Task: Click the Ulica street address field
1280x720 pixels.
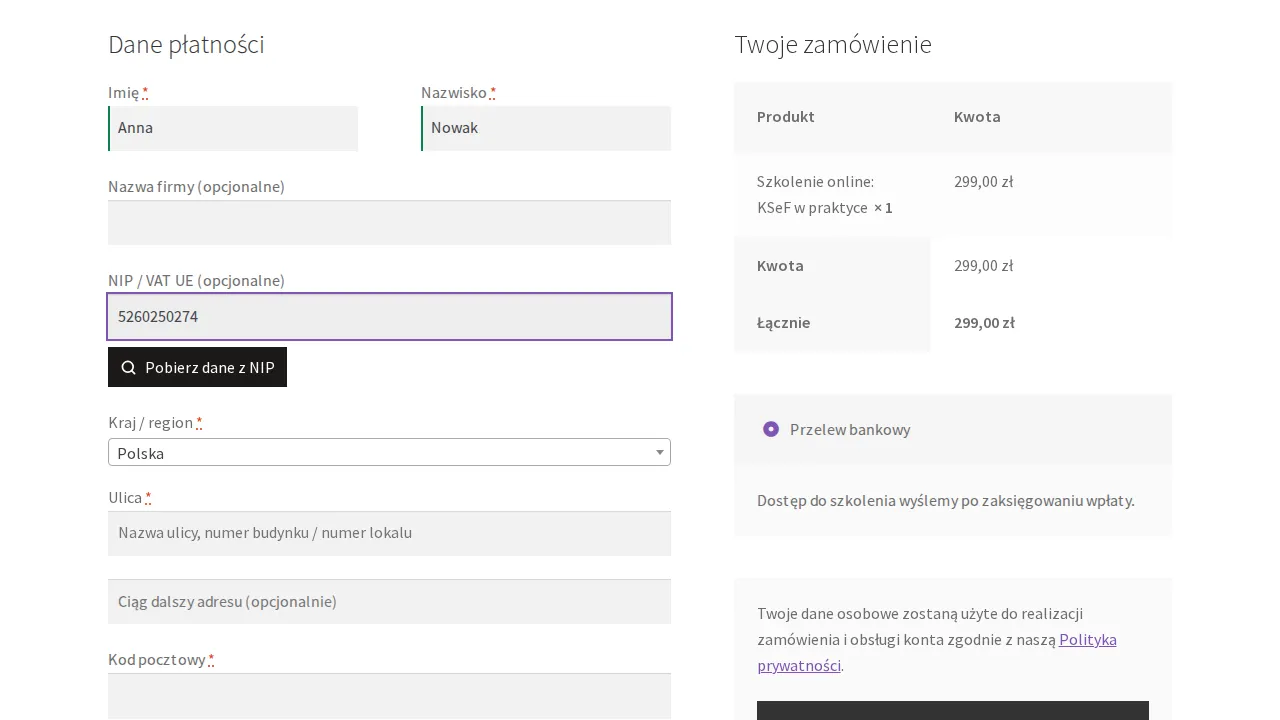Action: pyautogui.click(x=389, y=533)
